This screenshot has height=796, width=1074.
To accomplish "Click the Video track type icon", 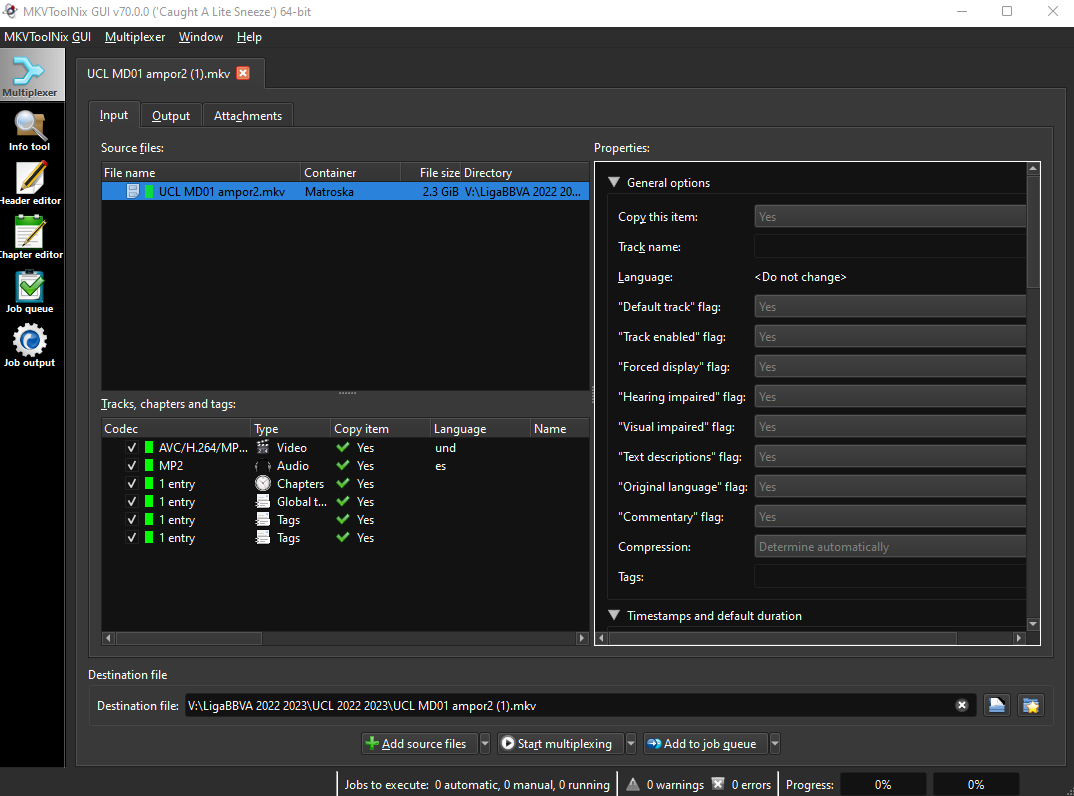I will point(263,447).
